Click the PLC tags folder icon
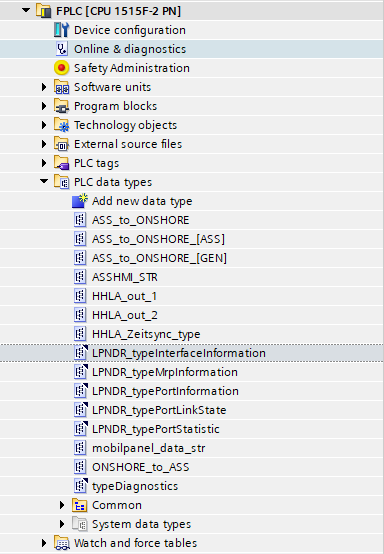The image size is (384, 554). [61, 163]
